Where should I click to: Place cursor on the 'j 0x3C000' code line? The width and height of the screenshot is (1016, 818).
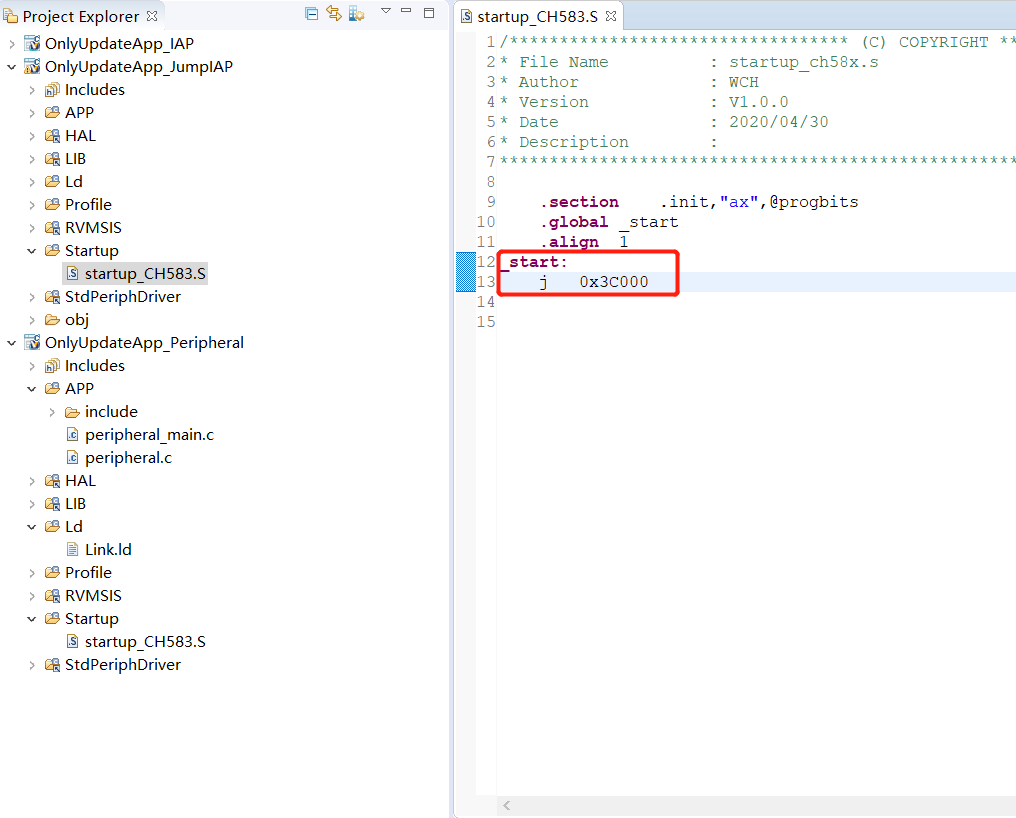613,282
